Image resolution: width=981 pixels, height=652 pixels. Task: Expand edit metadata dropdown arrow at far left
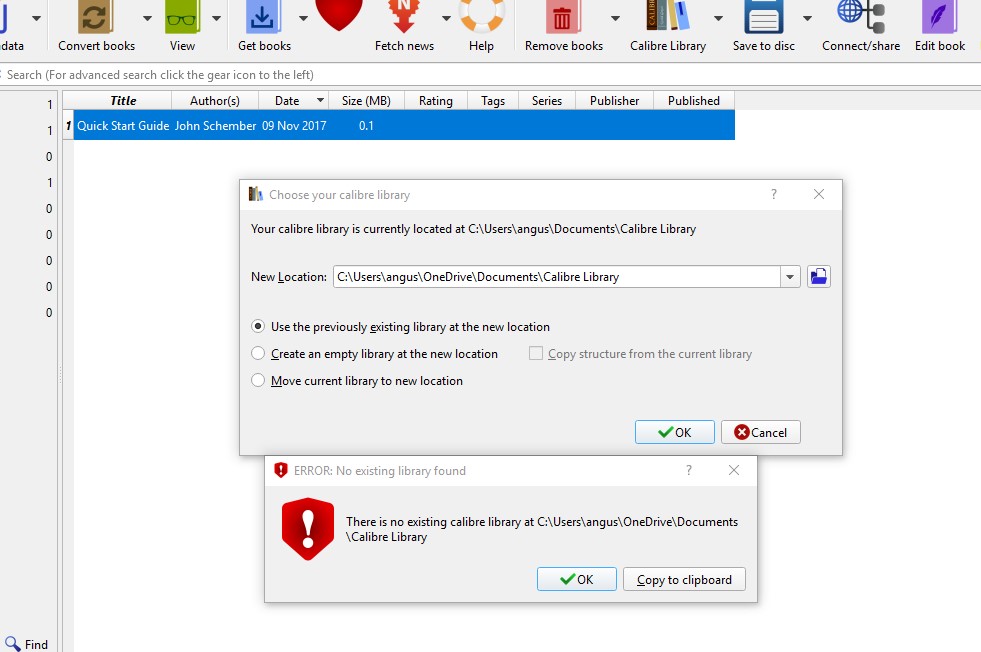36,18
